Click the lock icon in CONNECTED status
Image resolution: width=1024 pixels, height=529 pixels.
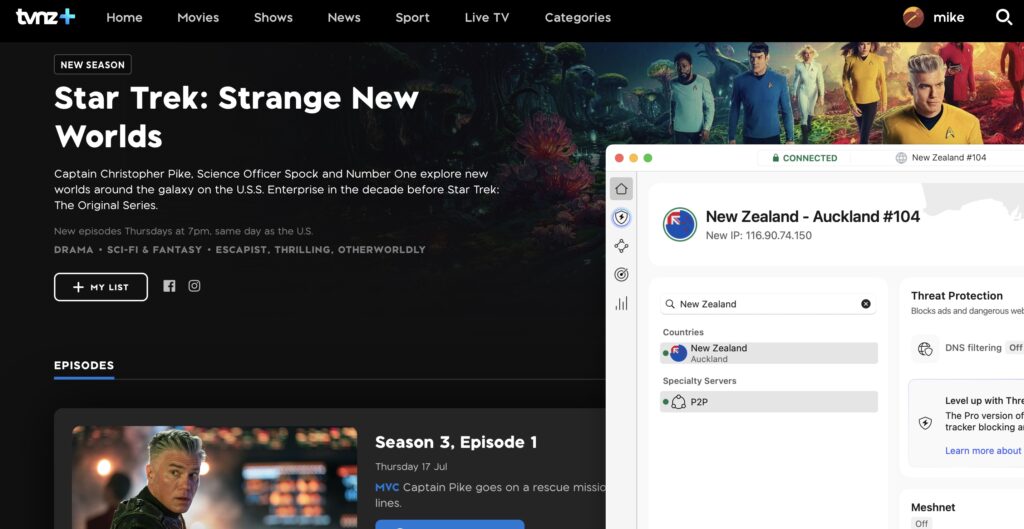tap(776, 158)
